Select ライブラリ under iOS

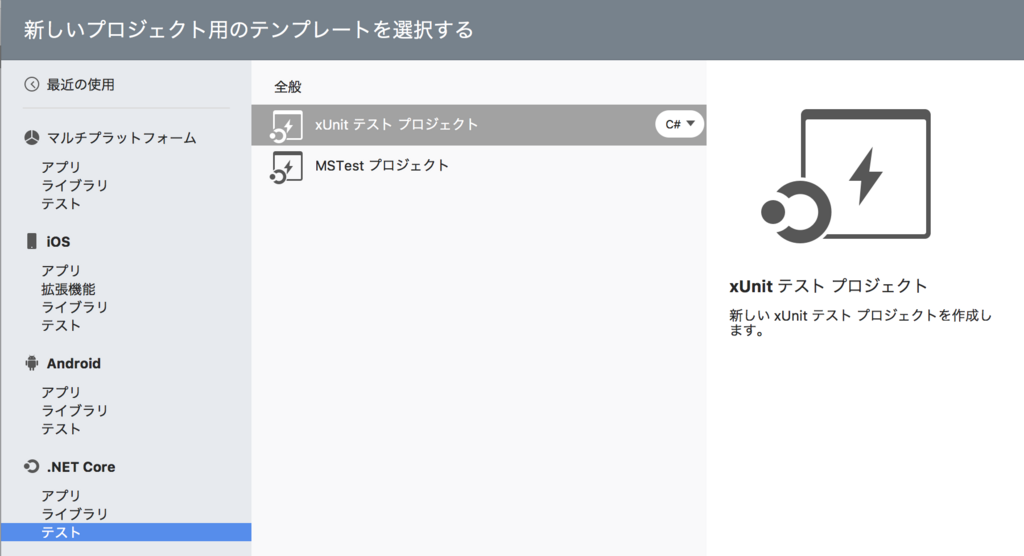74,307
